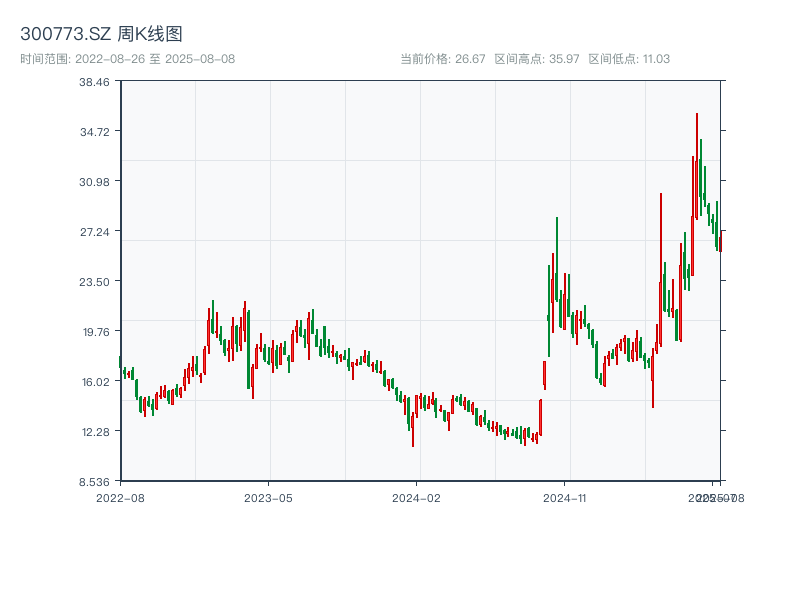Click x-axis label 2023-05

point(268,498)
